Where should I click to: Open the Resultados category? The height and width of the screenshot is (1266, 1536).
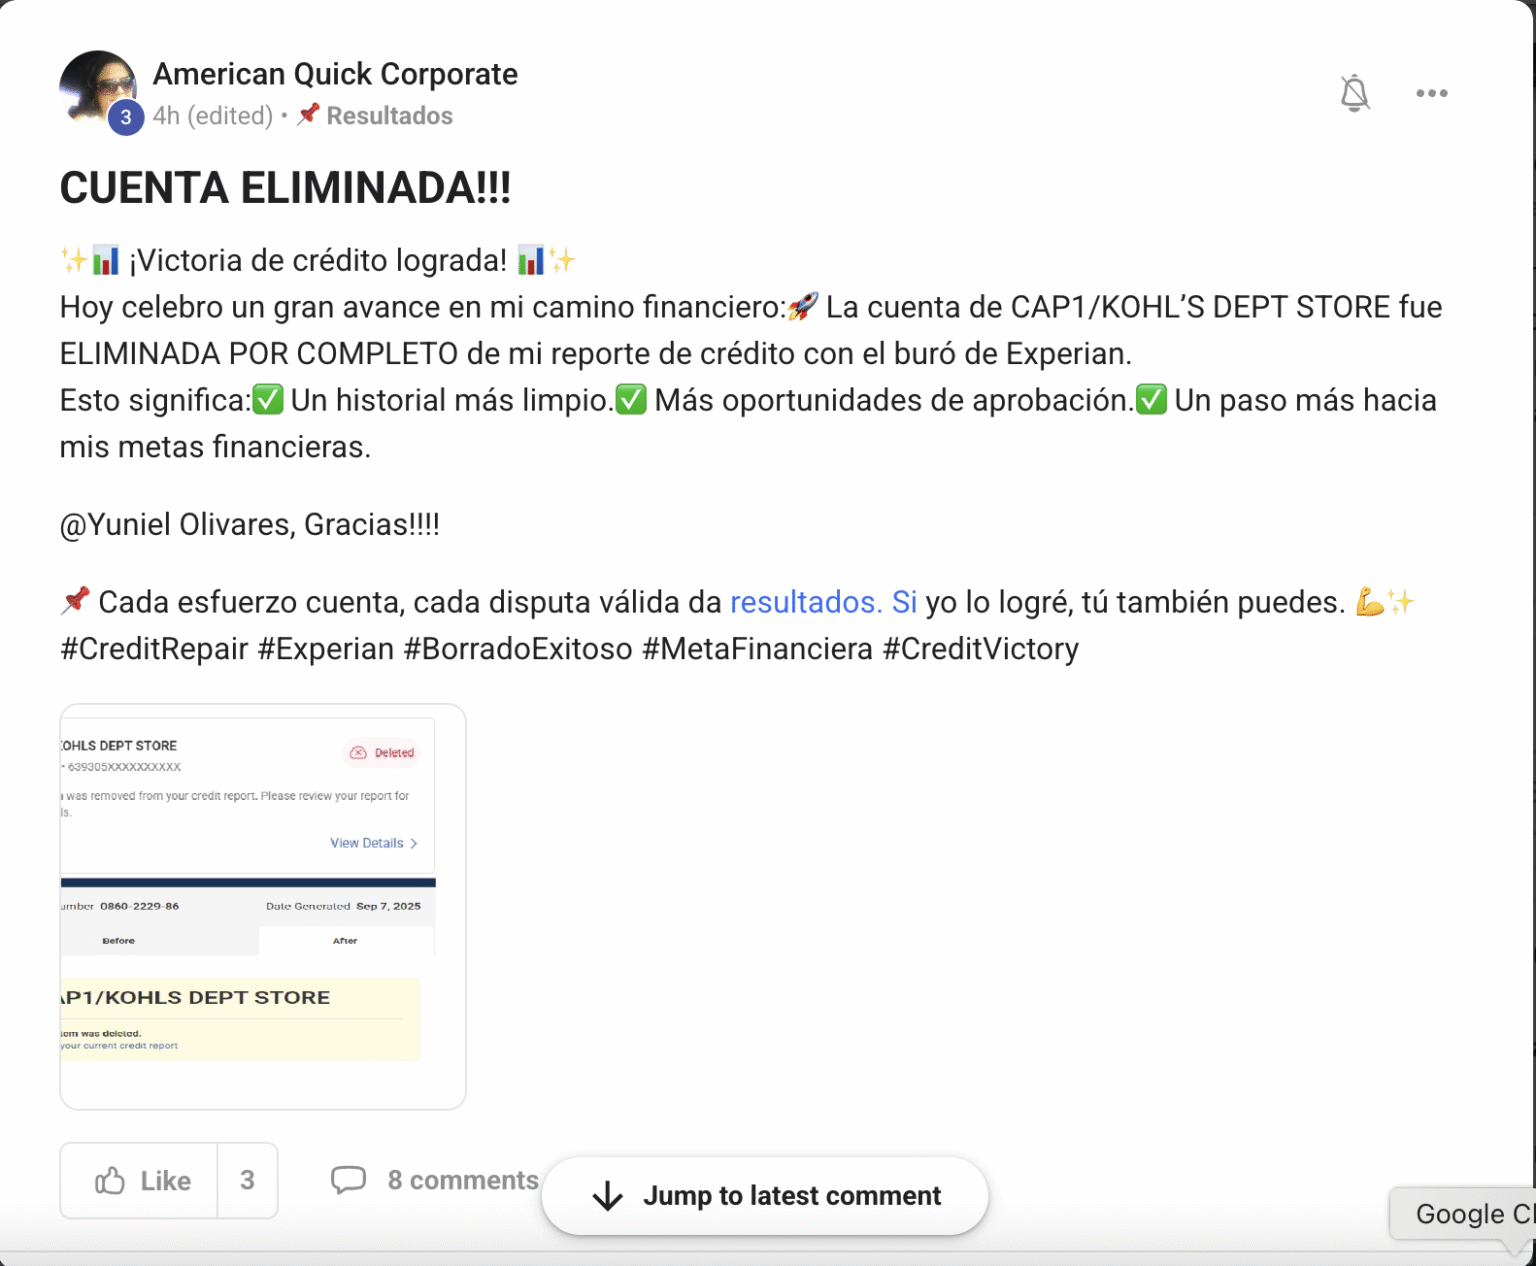click(389, 116)
